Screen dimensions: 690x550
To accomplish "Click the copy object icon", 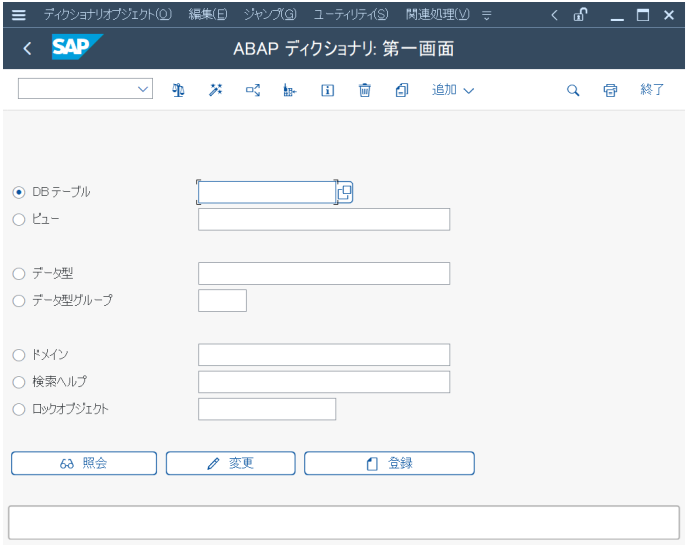I will click(x=402, y=90).
